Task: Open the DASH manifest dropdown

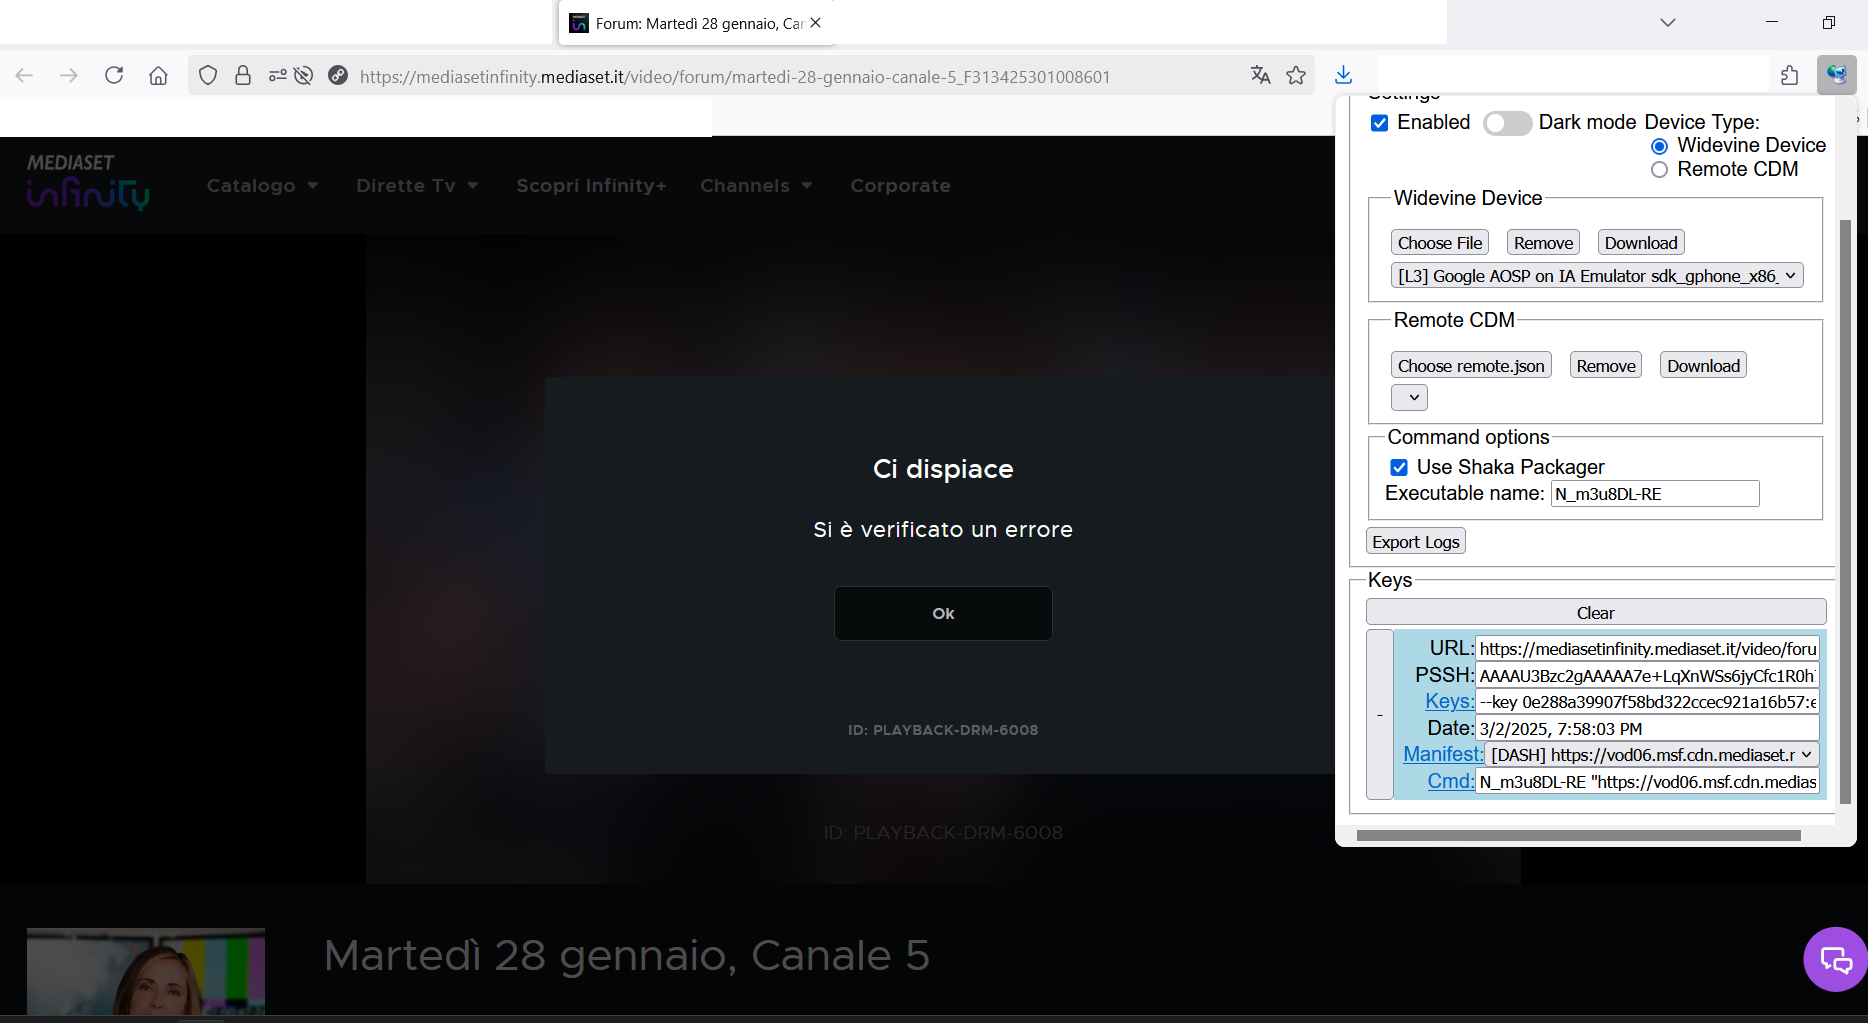Action: (1652, 755)
